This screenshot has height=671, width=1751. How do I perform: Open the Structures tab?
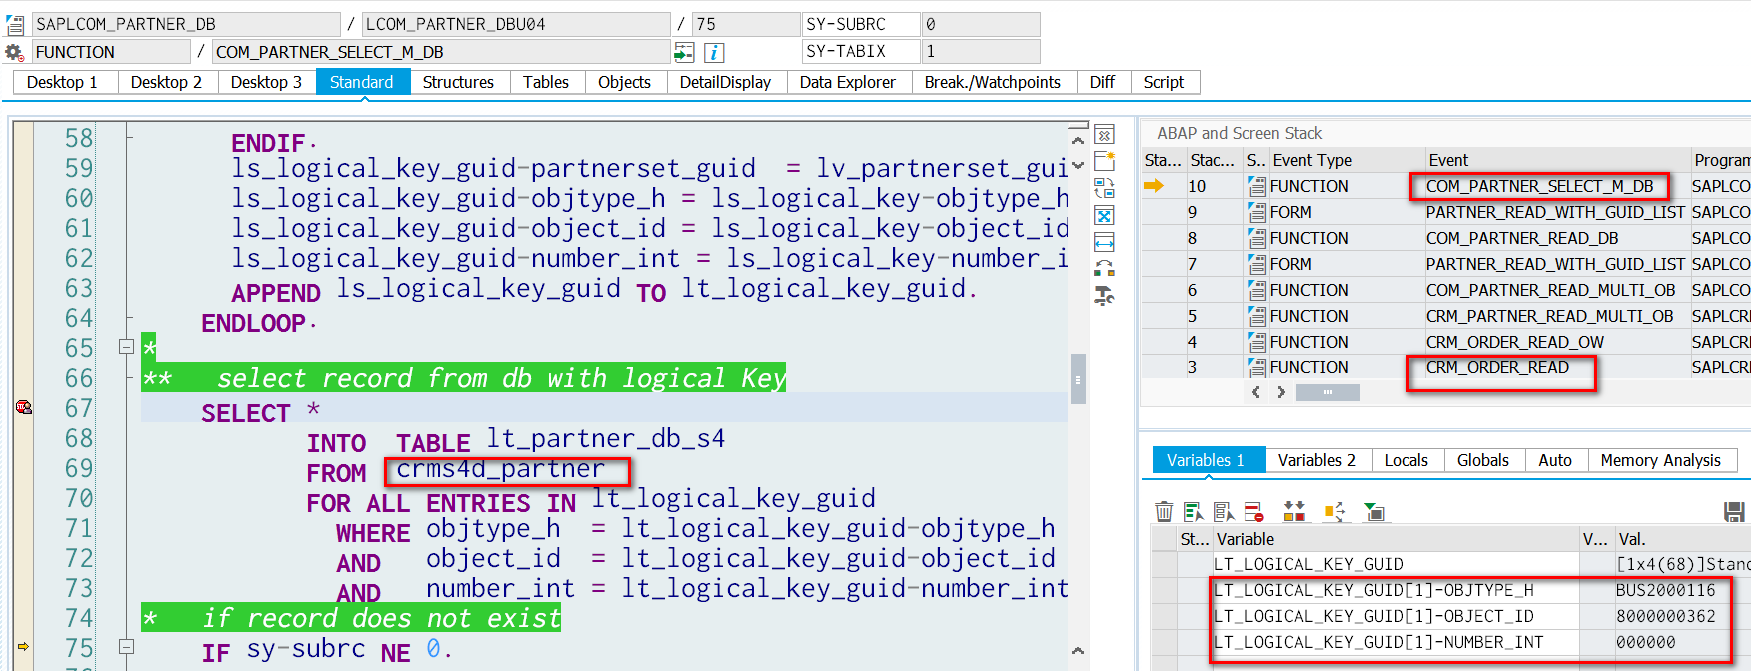[x=458, y=82]
